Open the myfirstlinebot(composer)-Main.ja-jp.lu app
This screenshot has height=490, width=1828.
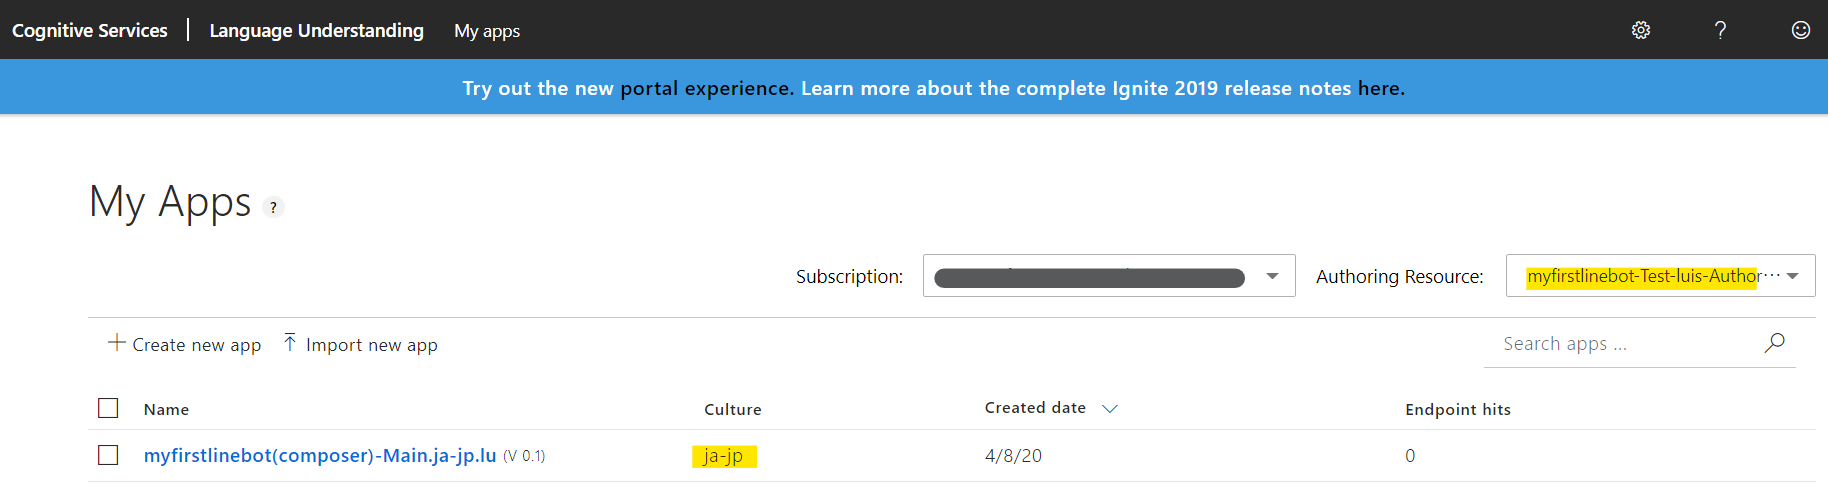pyautogui.click(x=320, y=456)
